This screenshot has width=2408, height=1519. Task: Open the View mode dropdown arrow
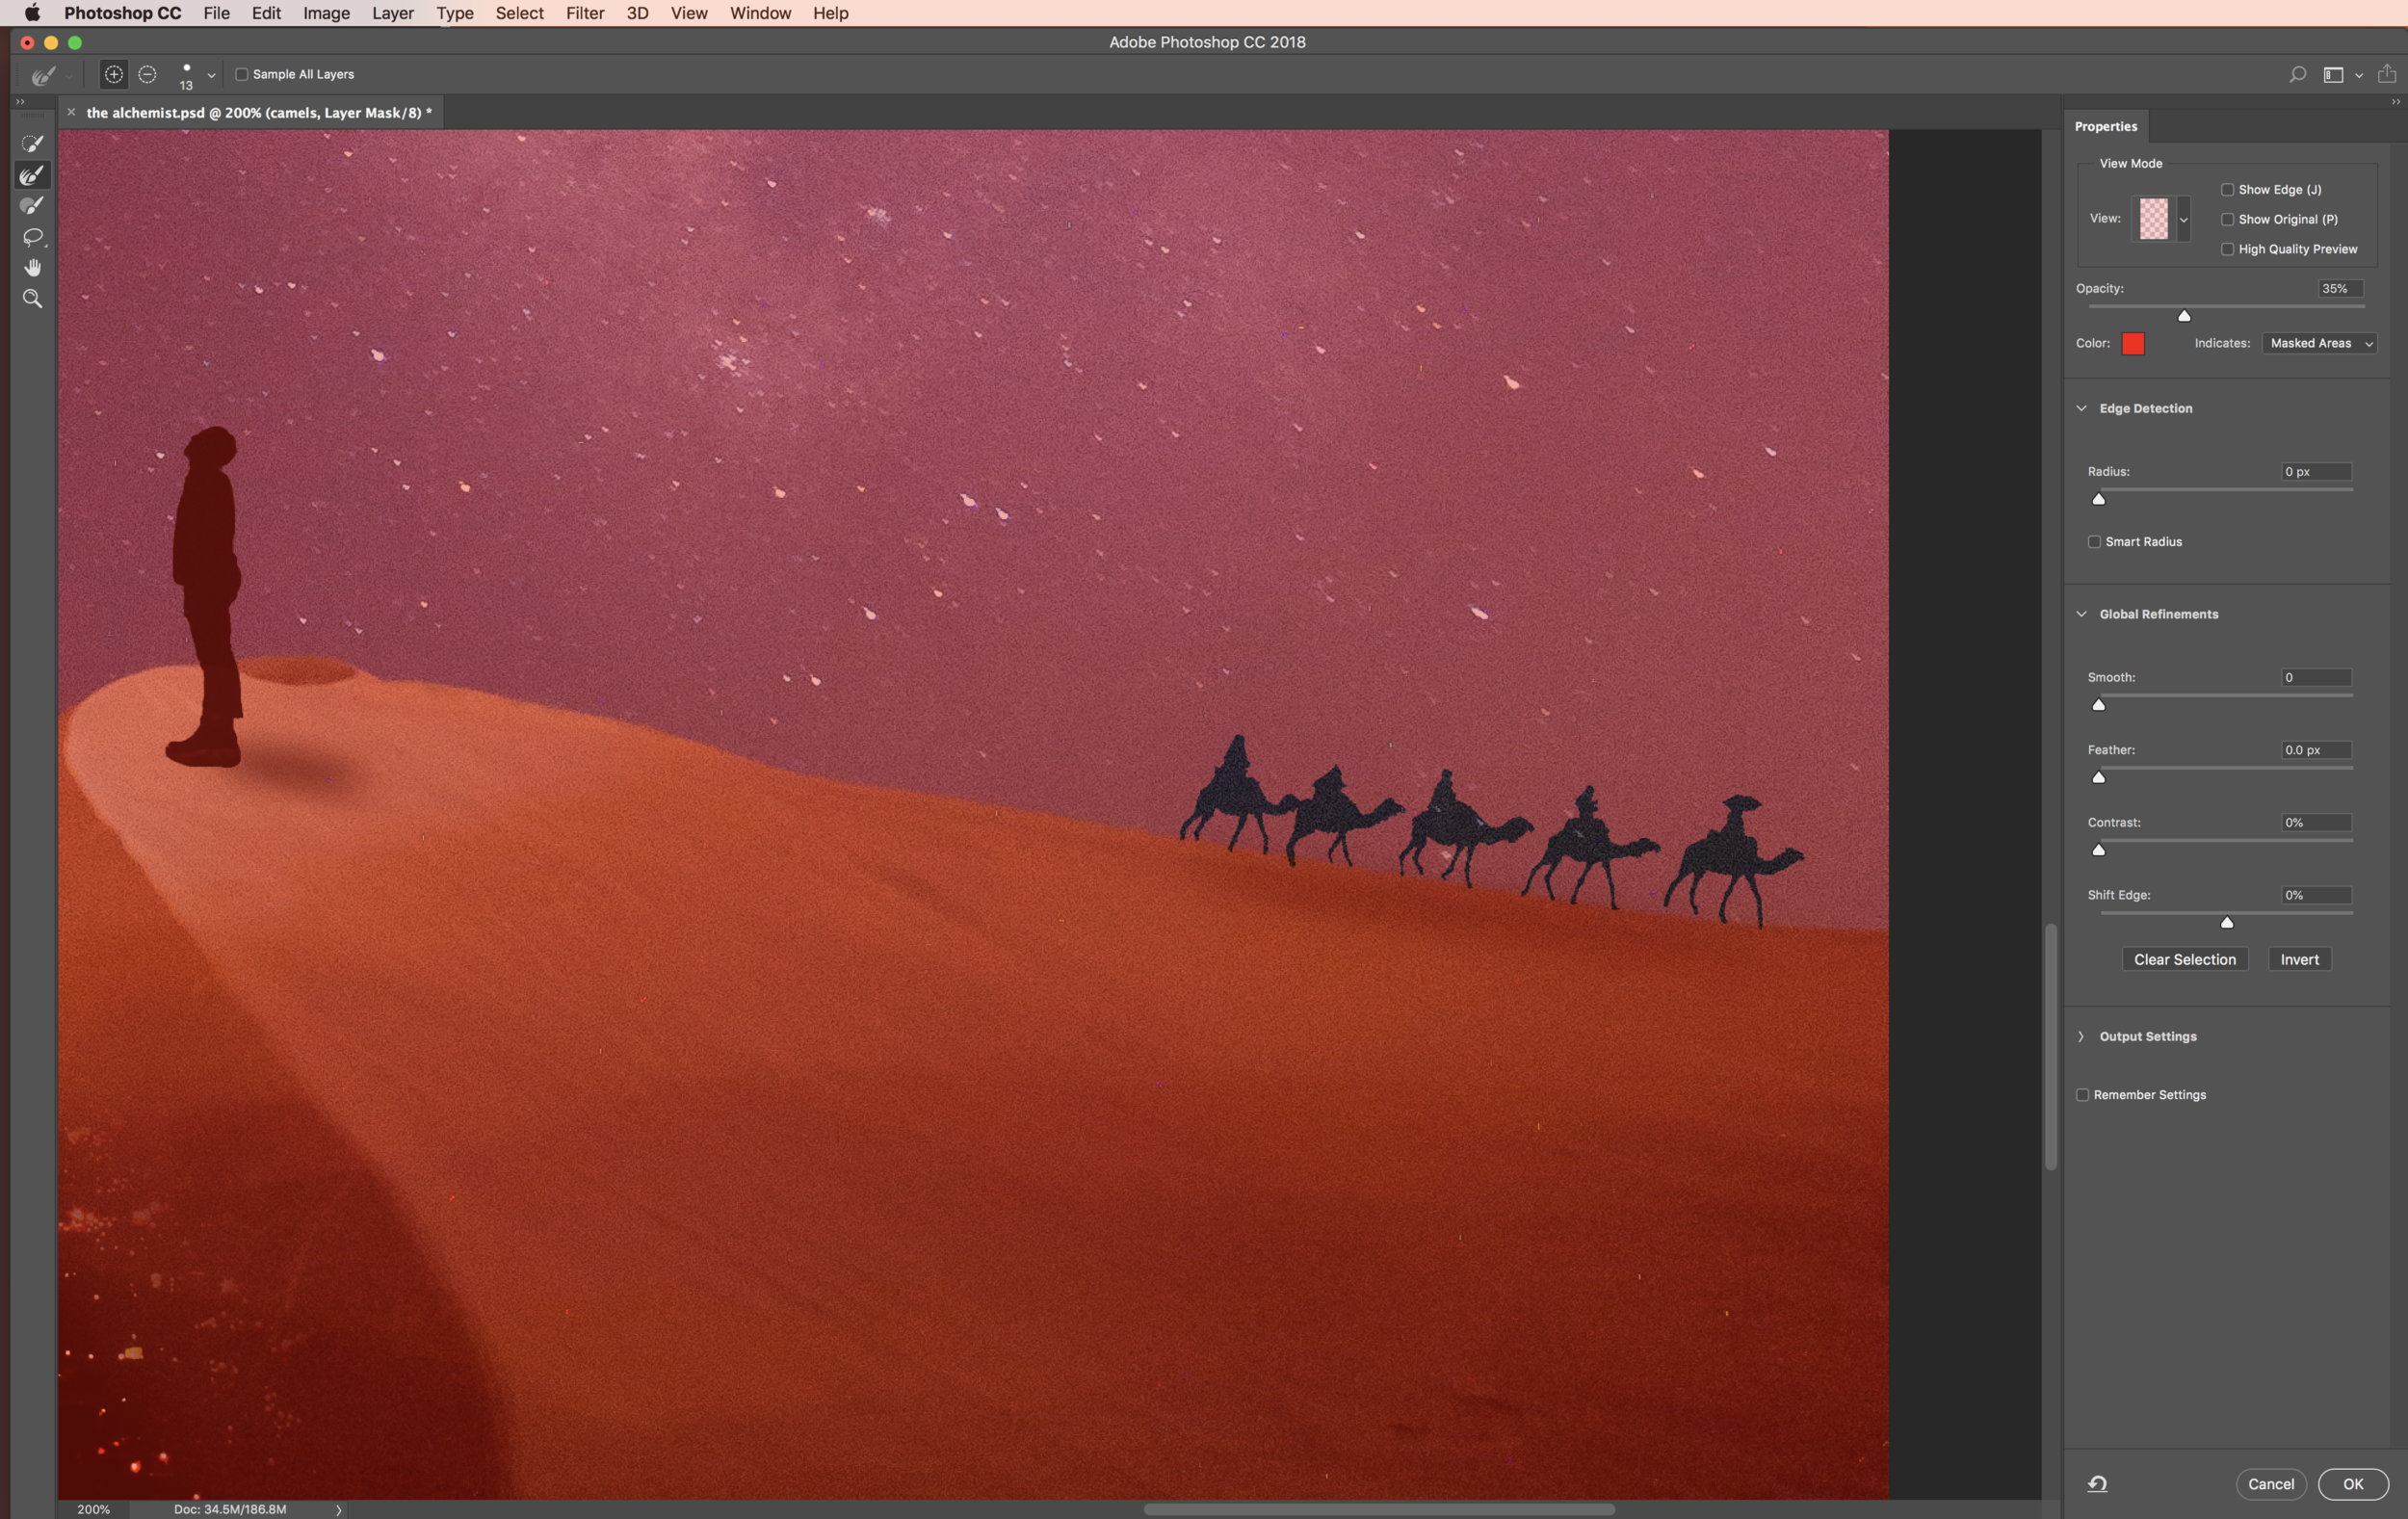click(2183, 219)
